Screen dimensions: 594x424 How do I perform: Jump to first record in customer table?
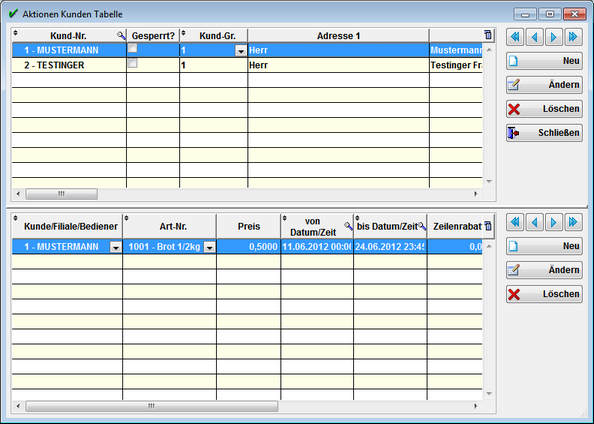[515, 37]
